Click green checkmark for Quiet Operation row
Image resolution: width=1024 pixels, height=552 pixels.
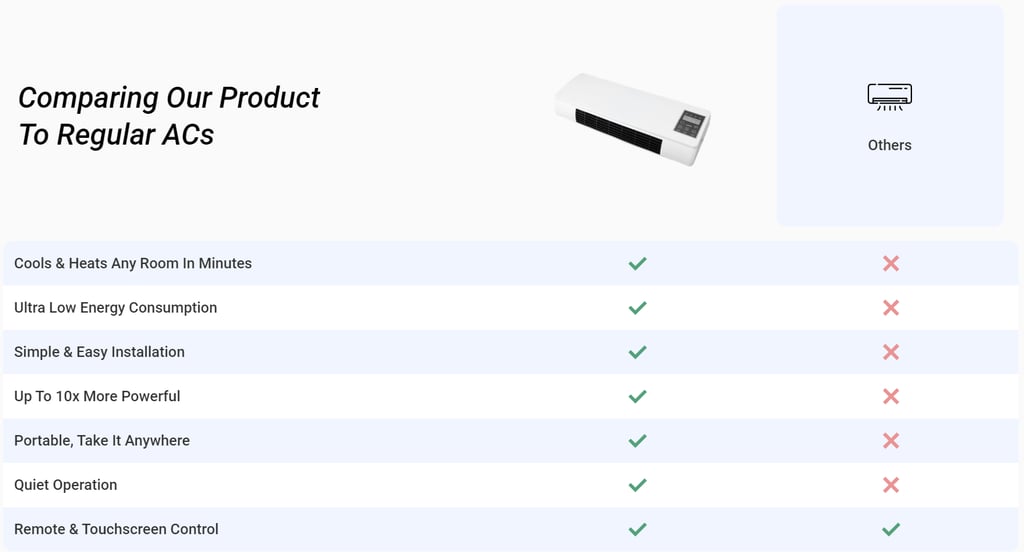coord(637,485)
